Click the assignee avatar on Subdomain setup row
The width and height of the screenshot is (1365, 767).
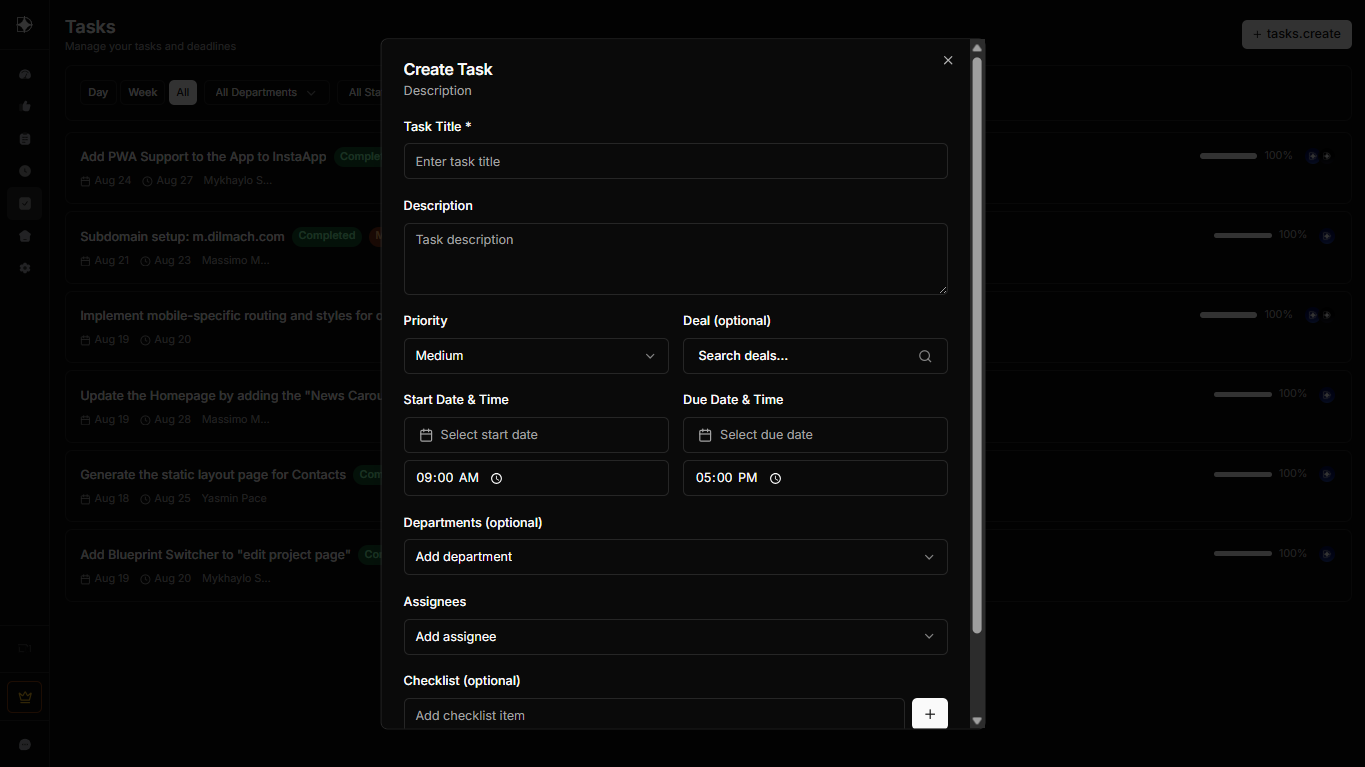click(1327, 237)
